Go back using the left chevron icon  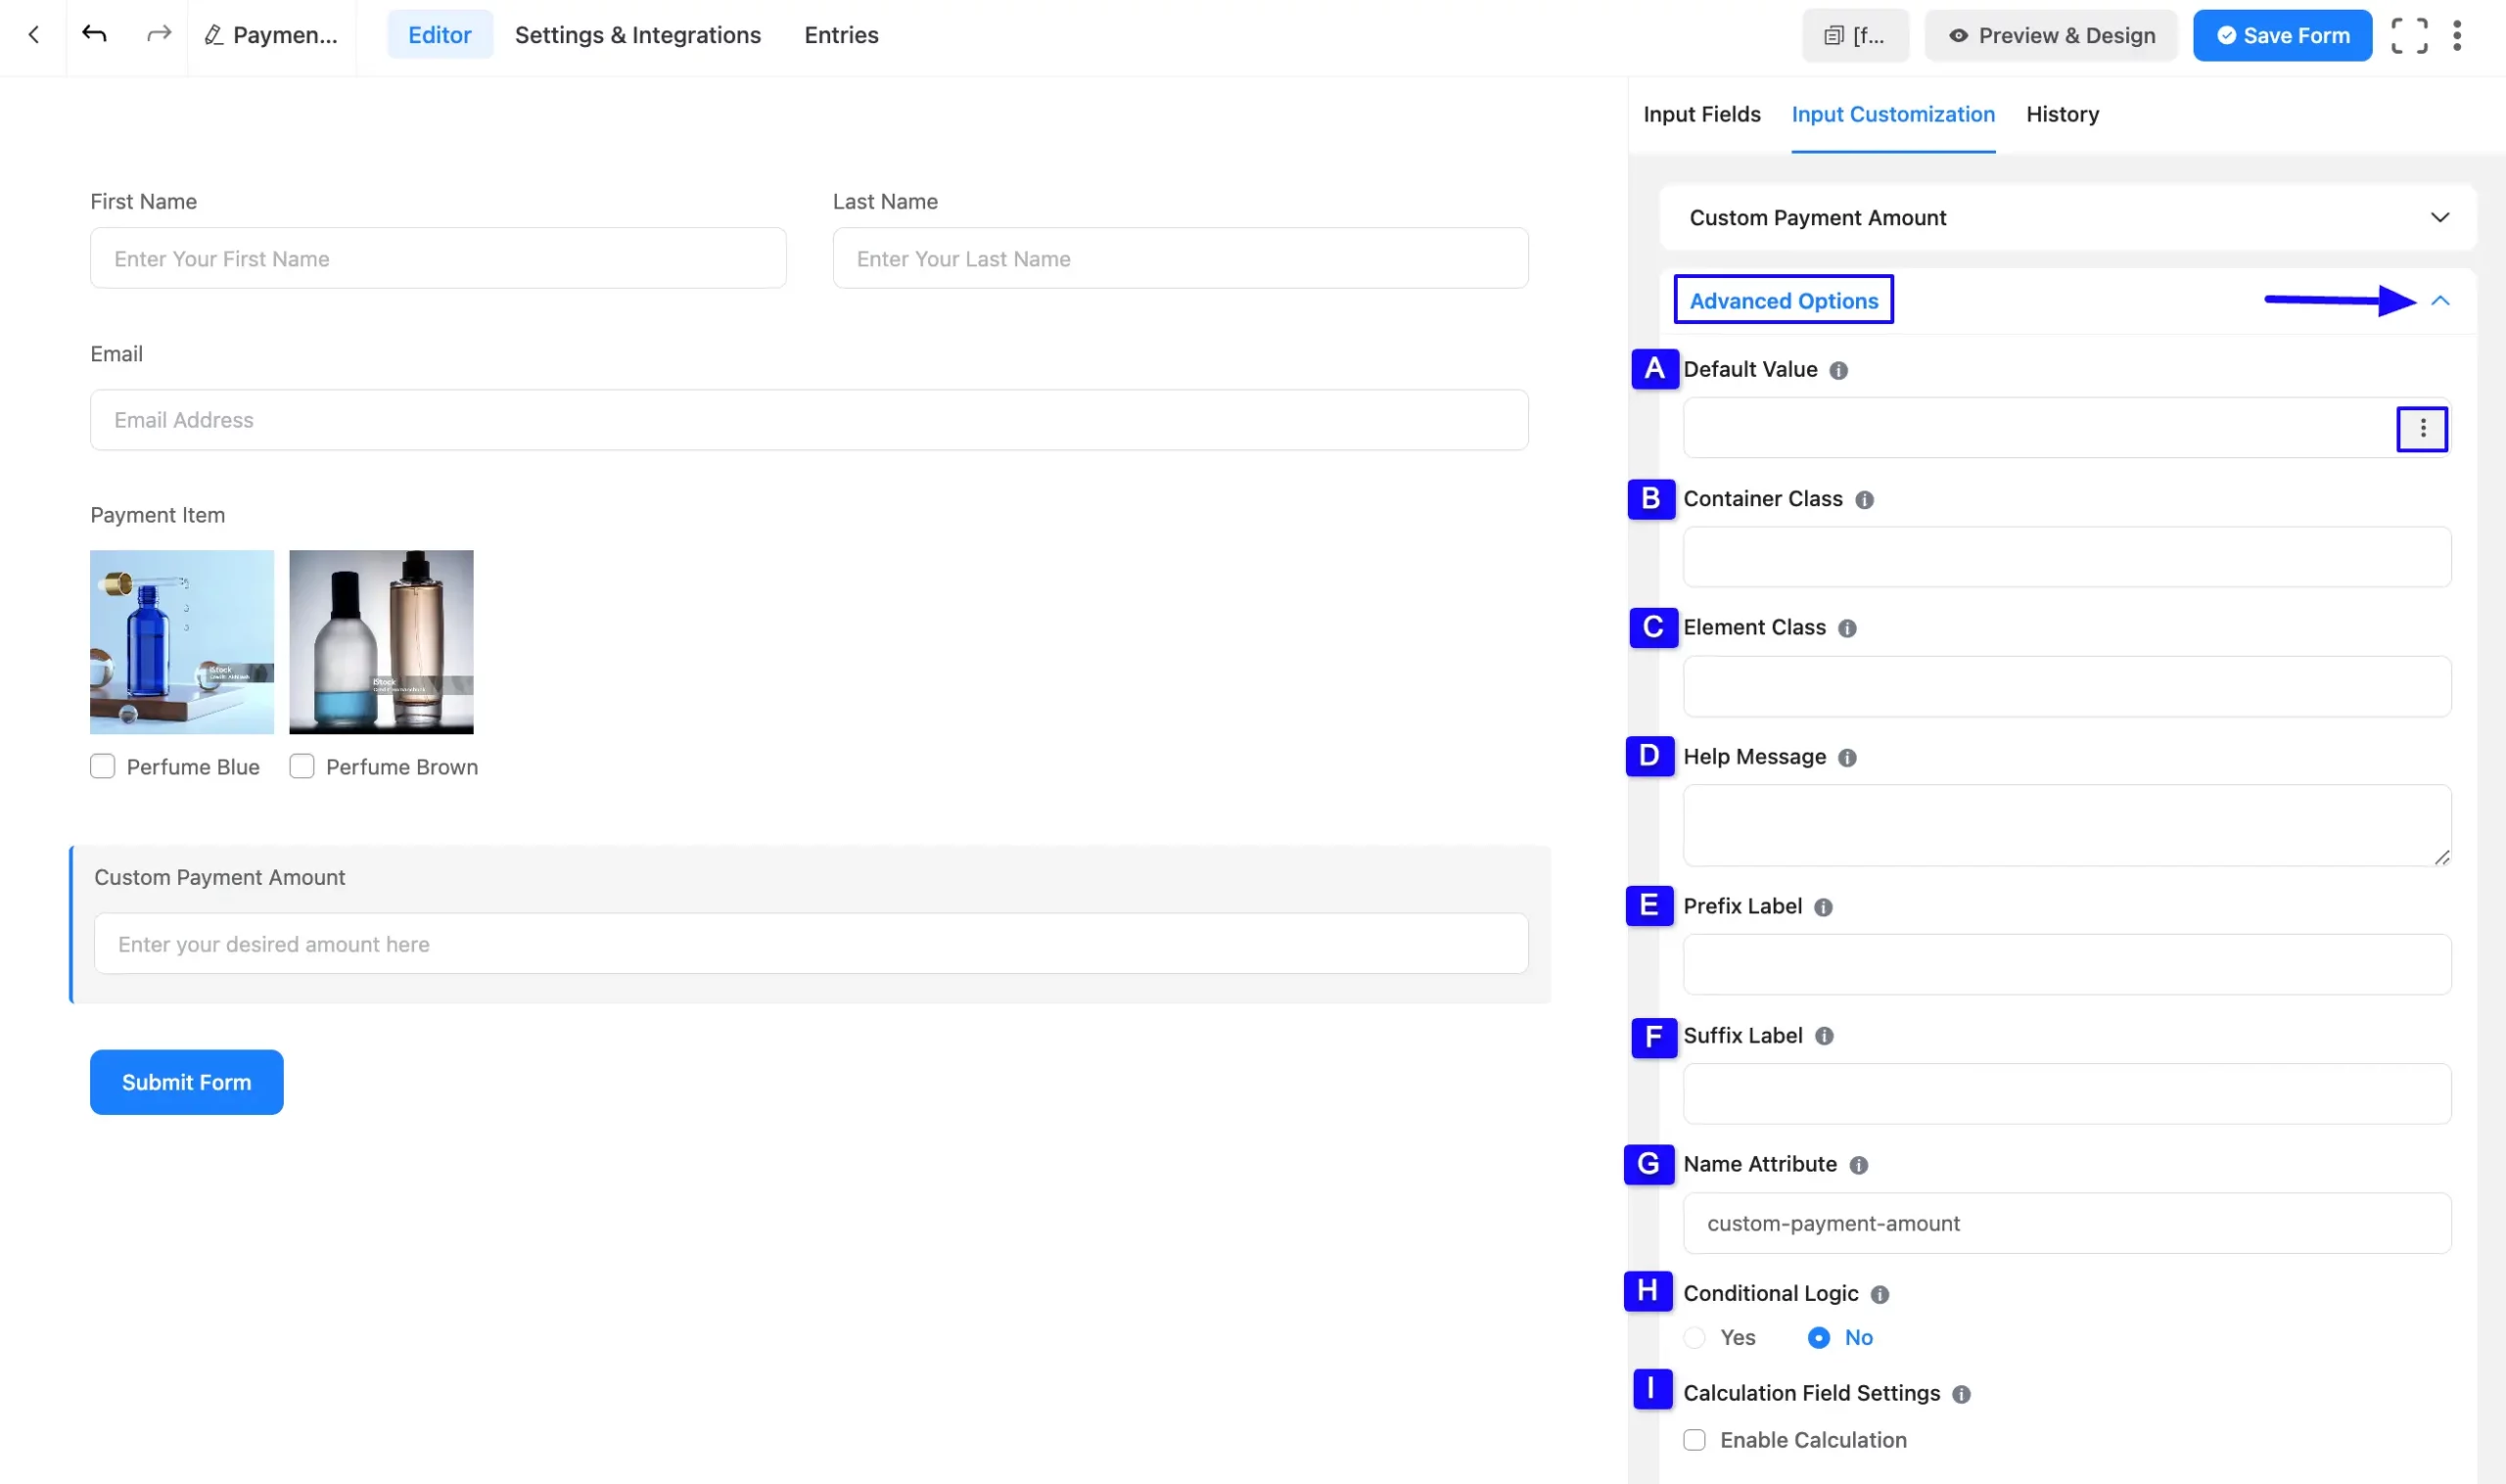click(33, 35)
